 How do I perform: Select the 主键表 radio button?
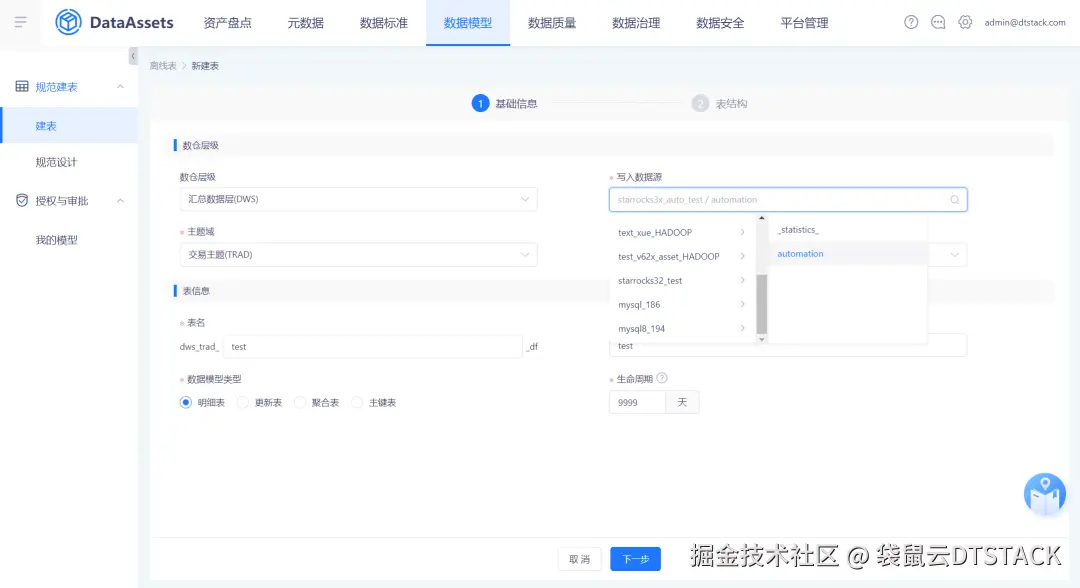[357, 402]
